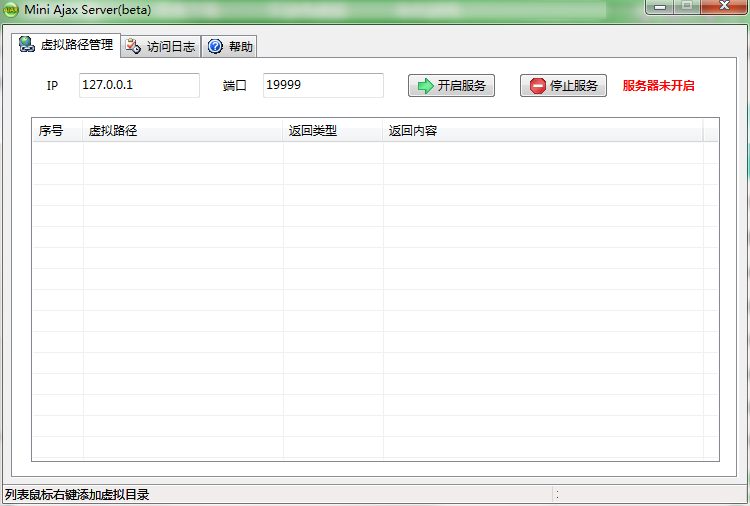
Task: Click the Mini Ajax Server title bar icon
Action: click(x=11, y=10)
